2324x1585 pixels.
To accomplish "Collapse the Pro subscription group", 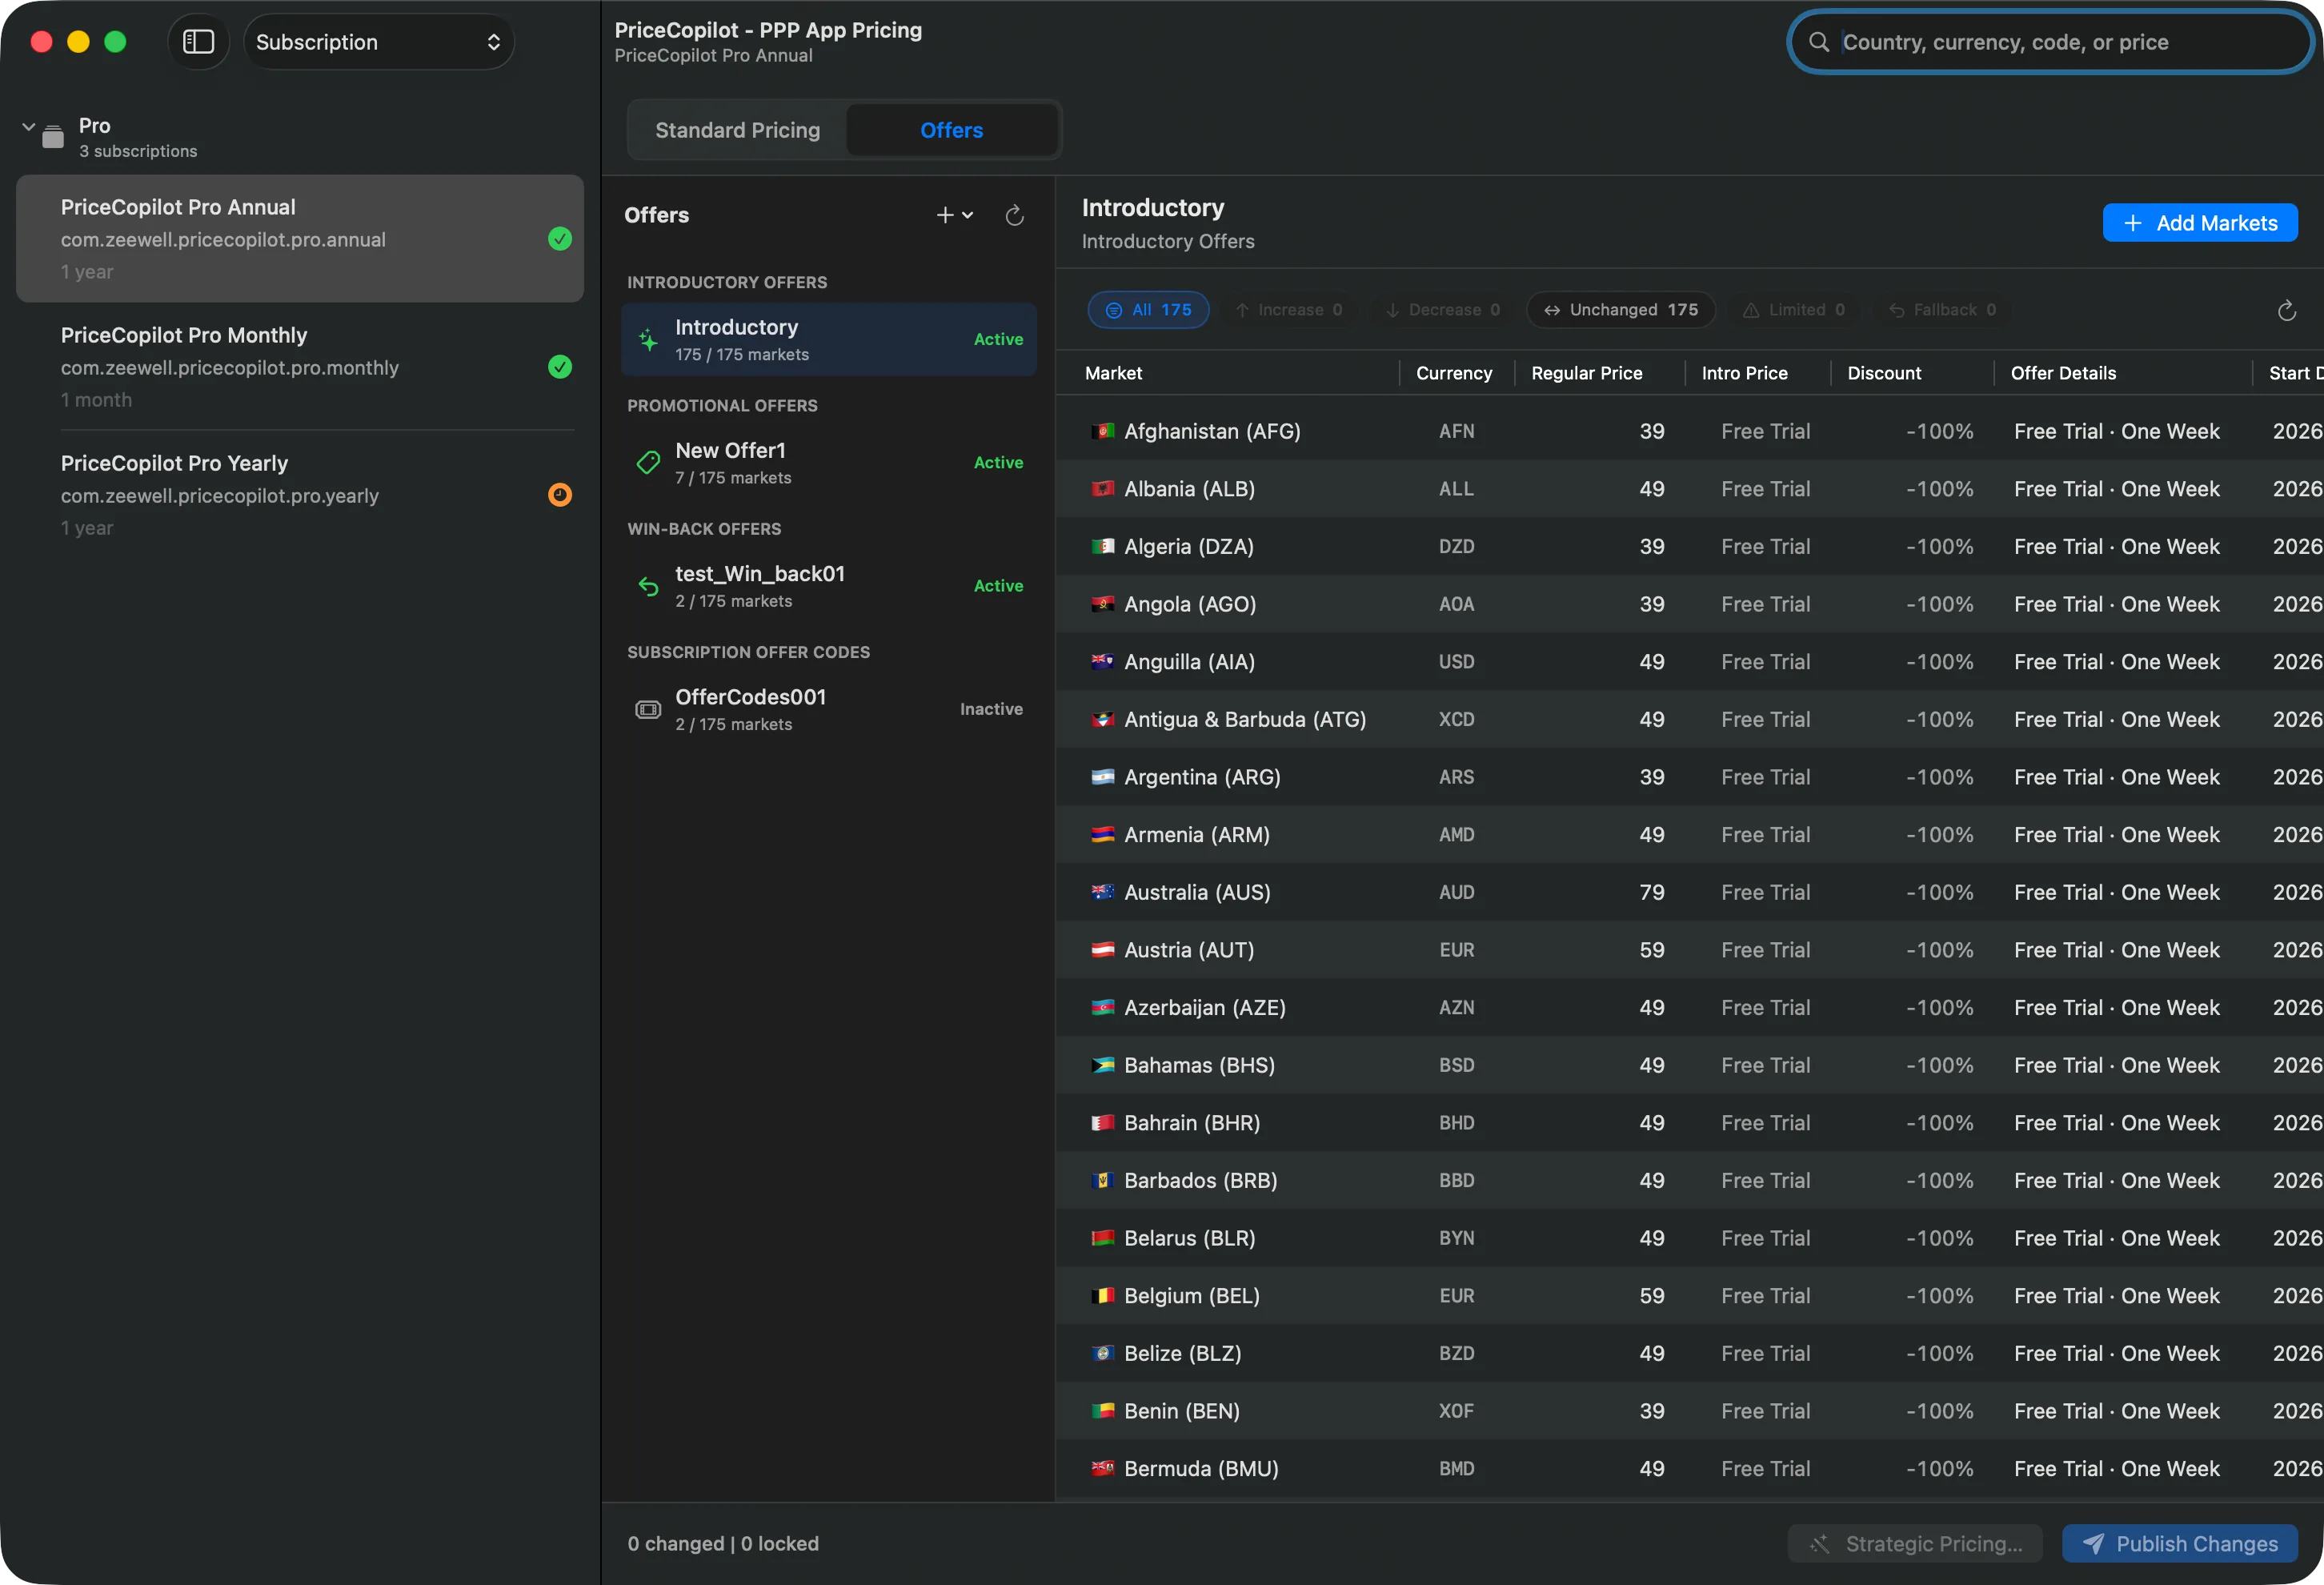I will click(29, 127).
